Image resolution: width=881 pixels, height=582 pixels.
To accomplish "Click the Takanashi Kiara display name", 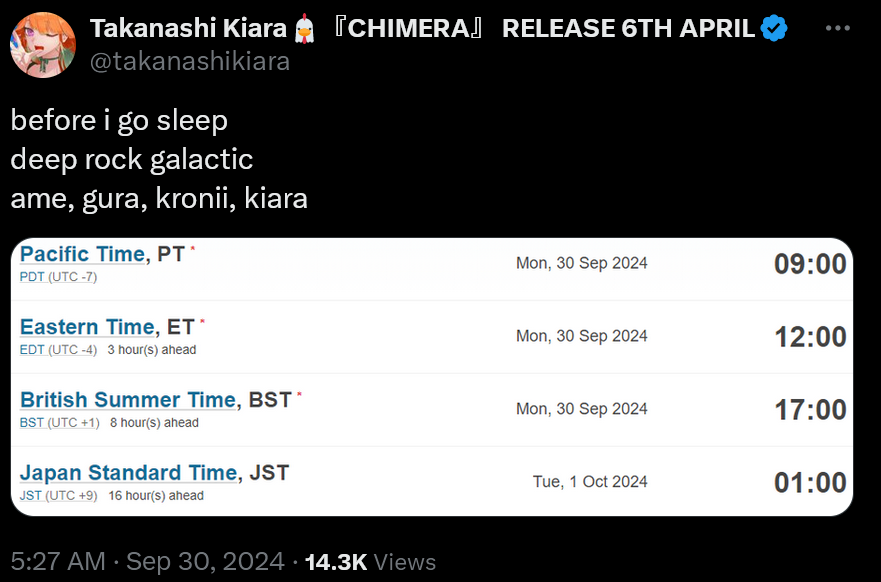I will (x=188, y=28).
